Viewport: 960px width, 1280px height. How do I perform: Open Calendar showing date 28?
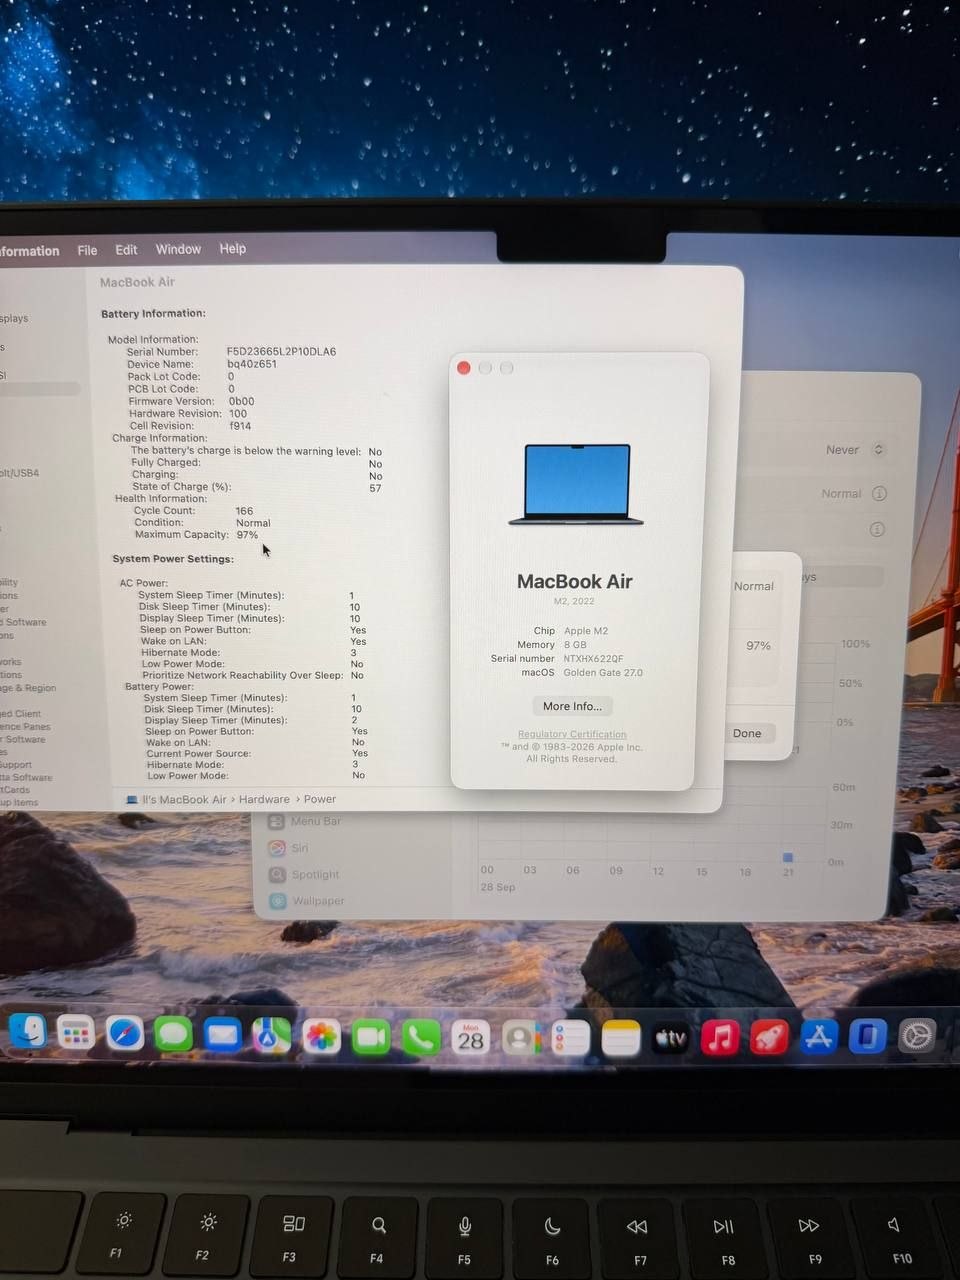click(470, 1038)
